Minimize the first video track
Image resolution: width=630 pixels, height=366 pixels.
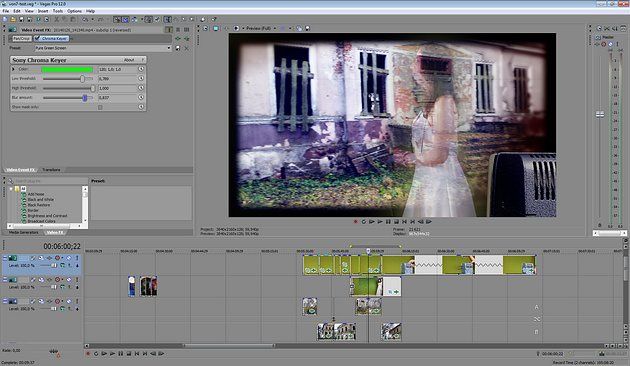(5, 258)
